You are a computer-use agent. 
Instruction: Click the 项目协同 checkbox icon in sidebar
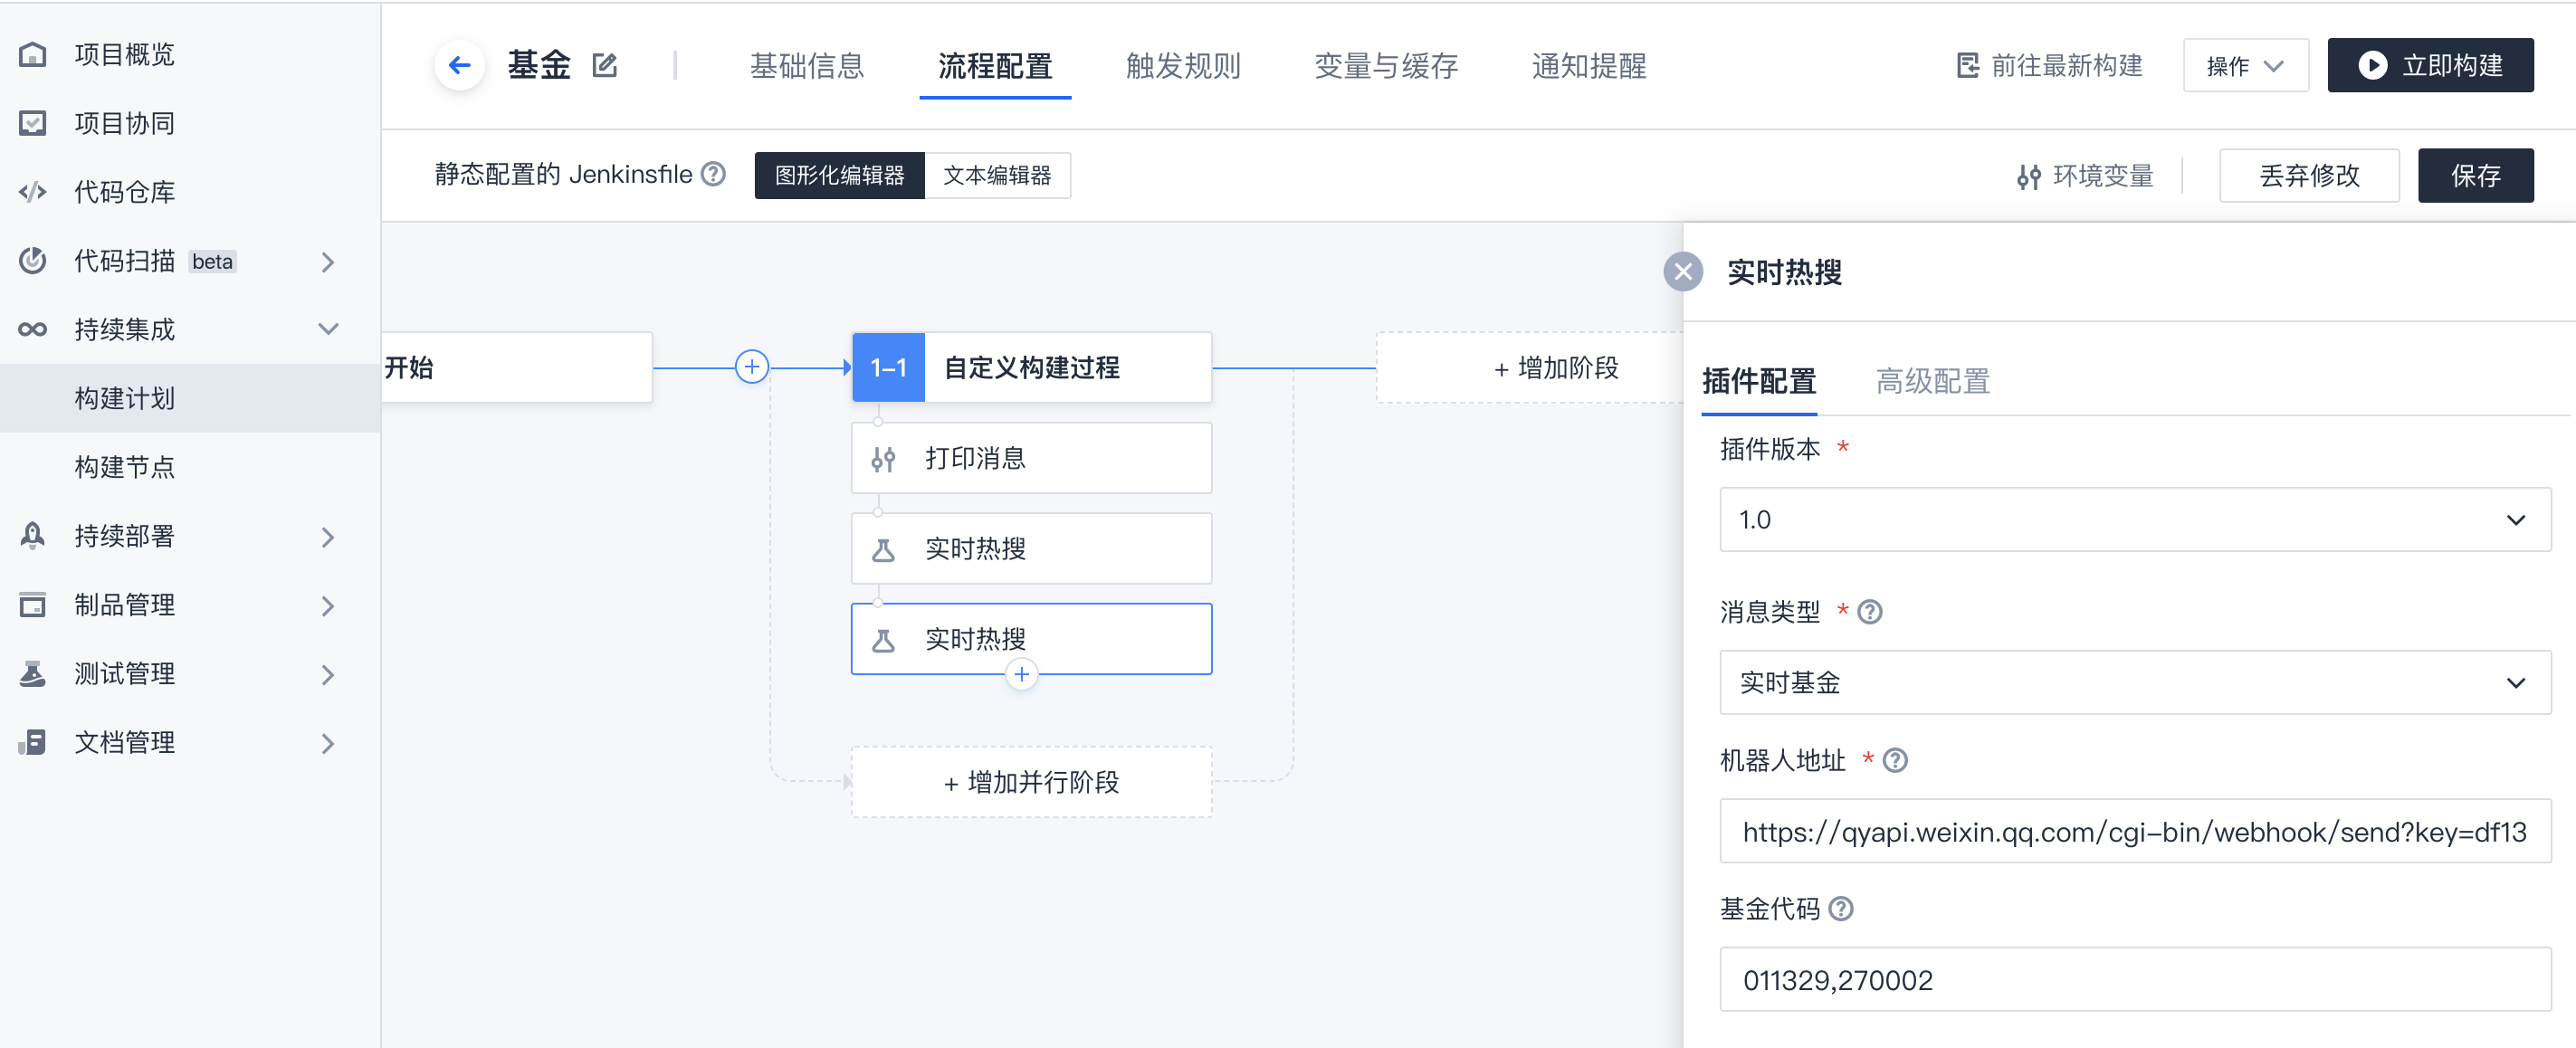click(33, 123)
